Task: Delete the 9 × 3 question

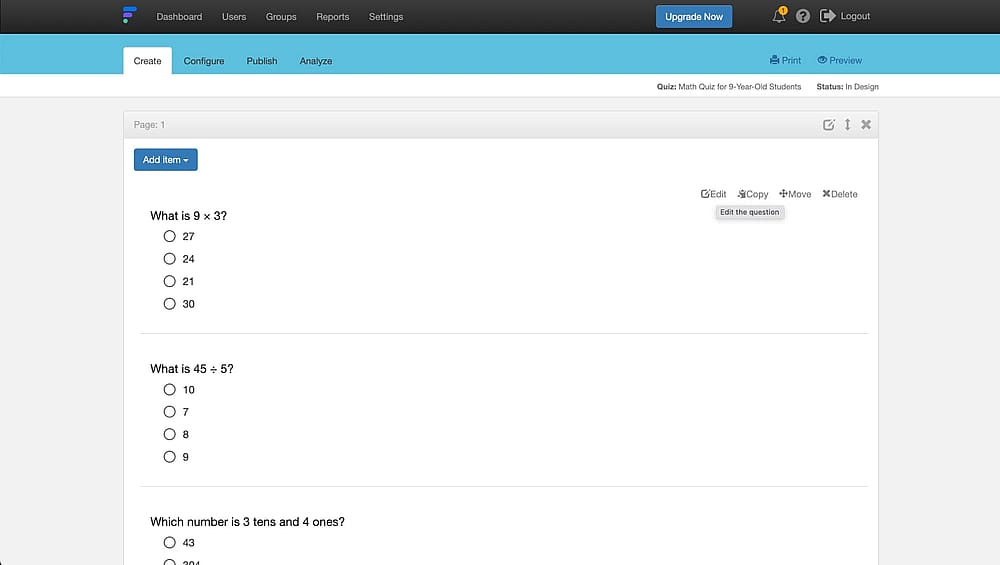Action: point(839,194)
